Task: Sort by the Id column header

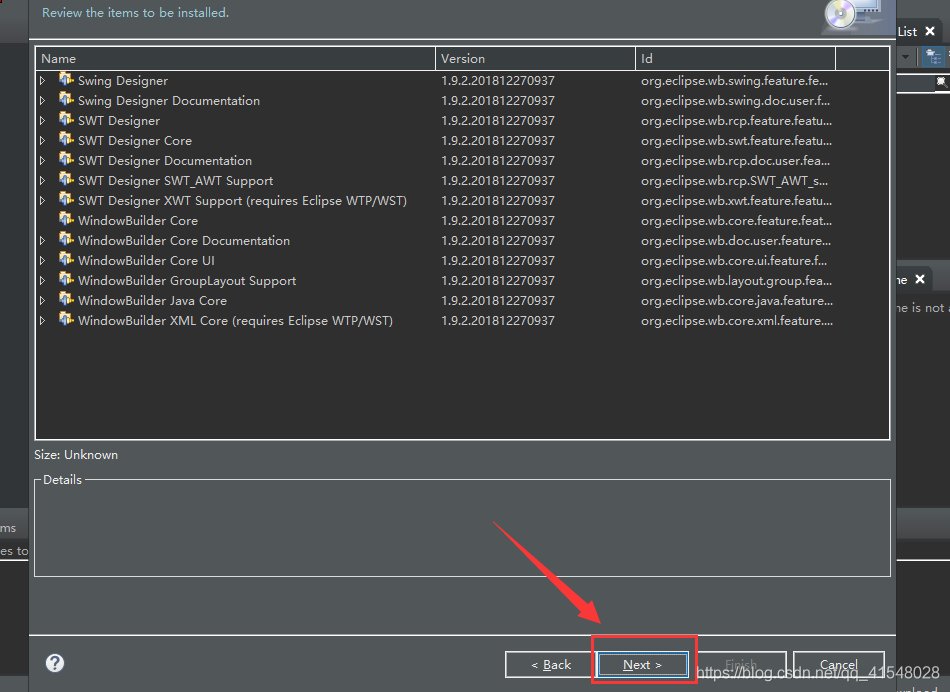Action: pyautogui.click(x=735, y=59)
